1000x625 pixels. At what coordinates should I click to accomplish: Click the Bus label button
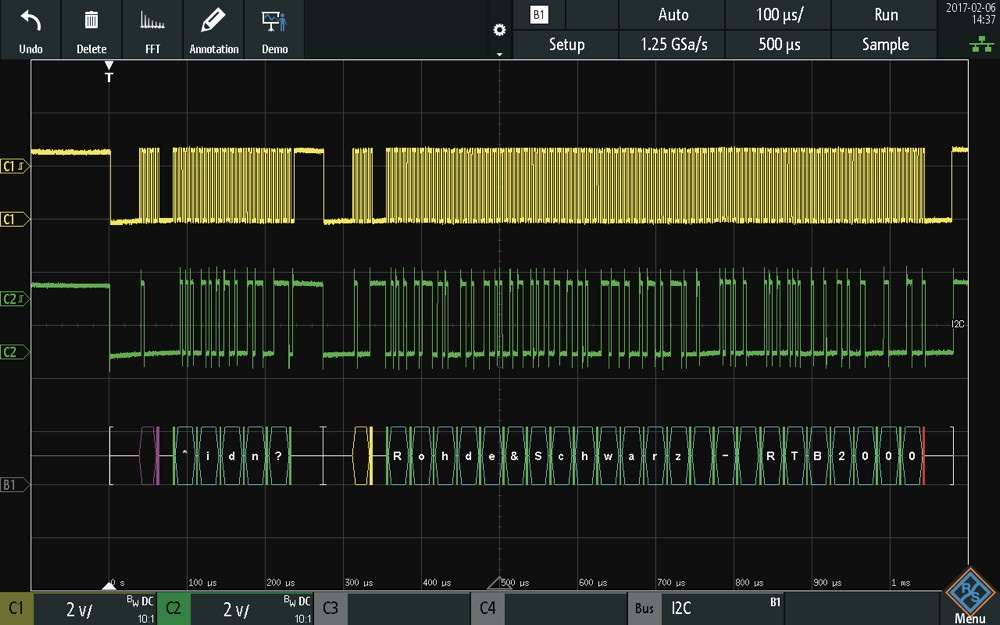644,608
